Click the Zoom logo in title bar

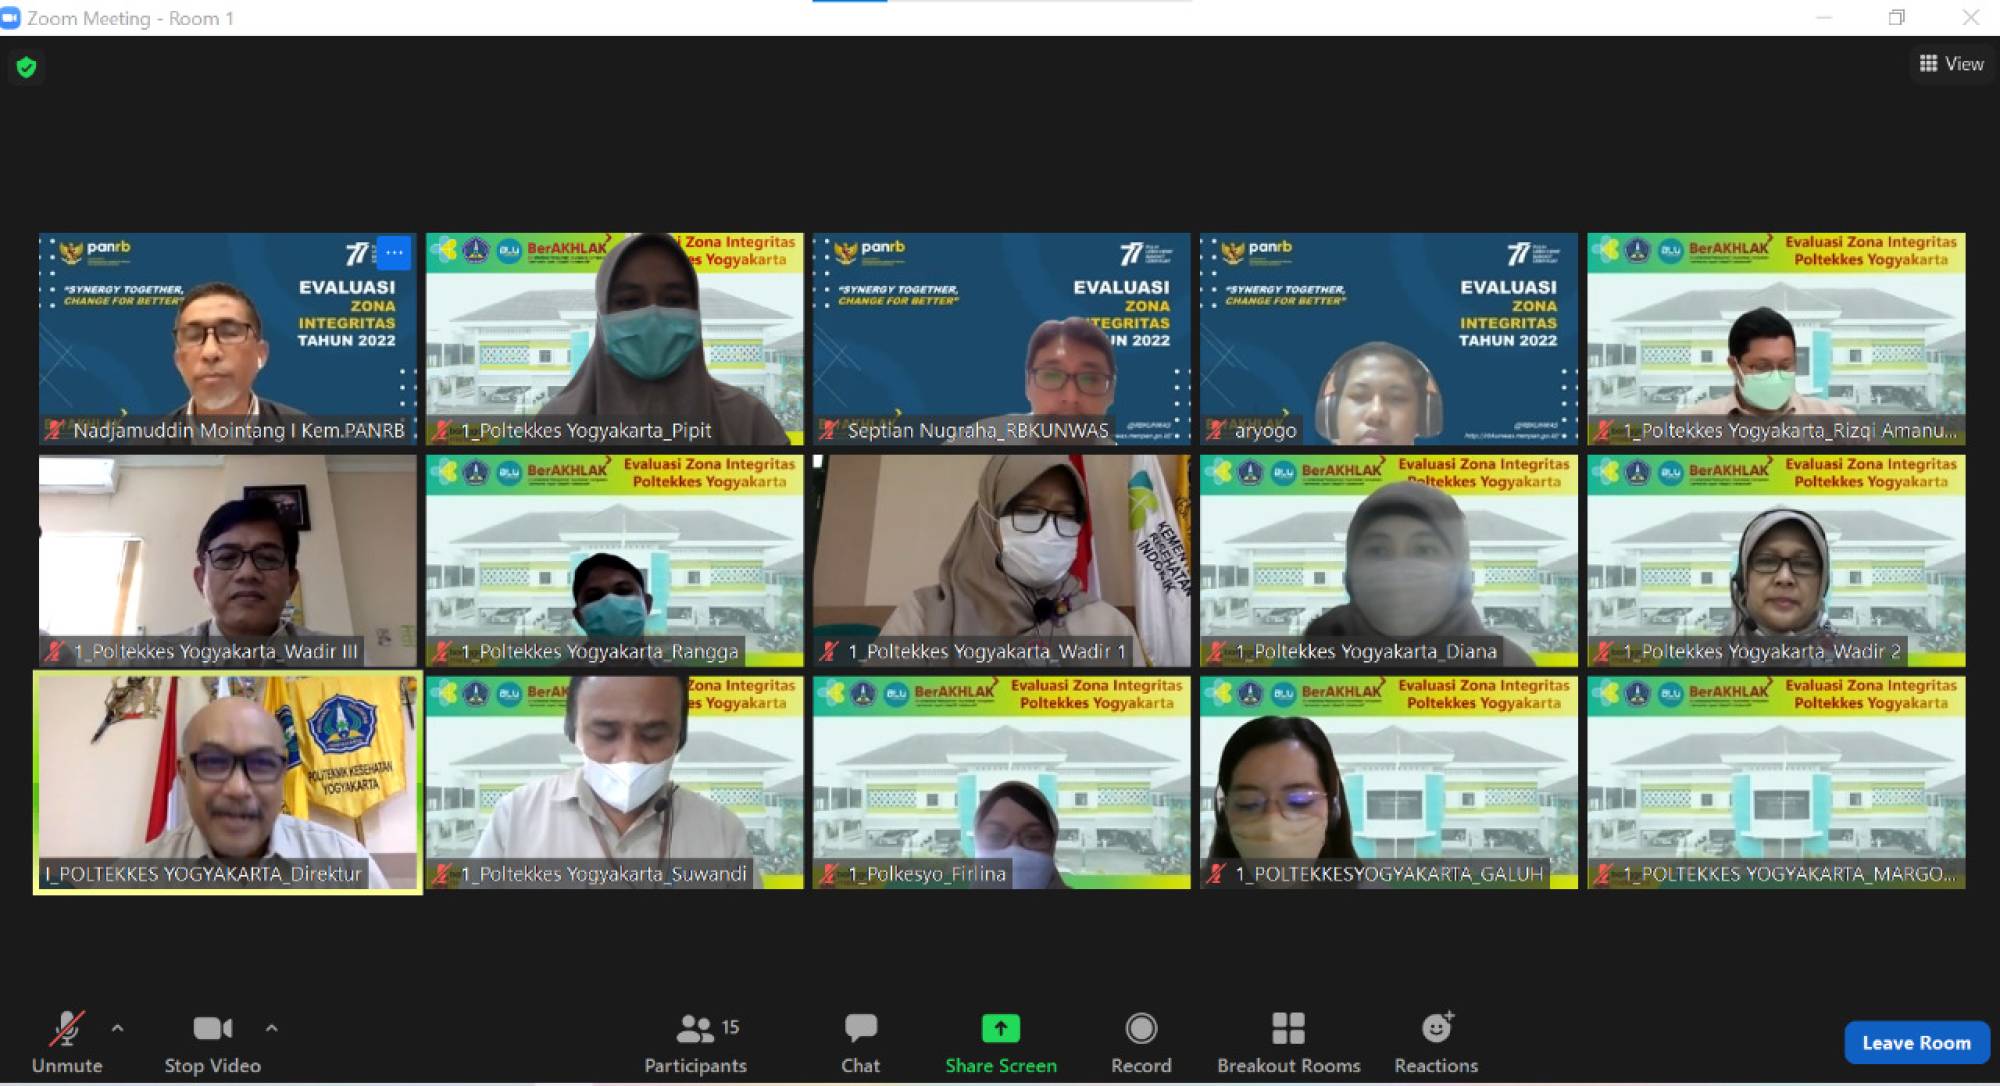(11, 18)
